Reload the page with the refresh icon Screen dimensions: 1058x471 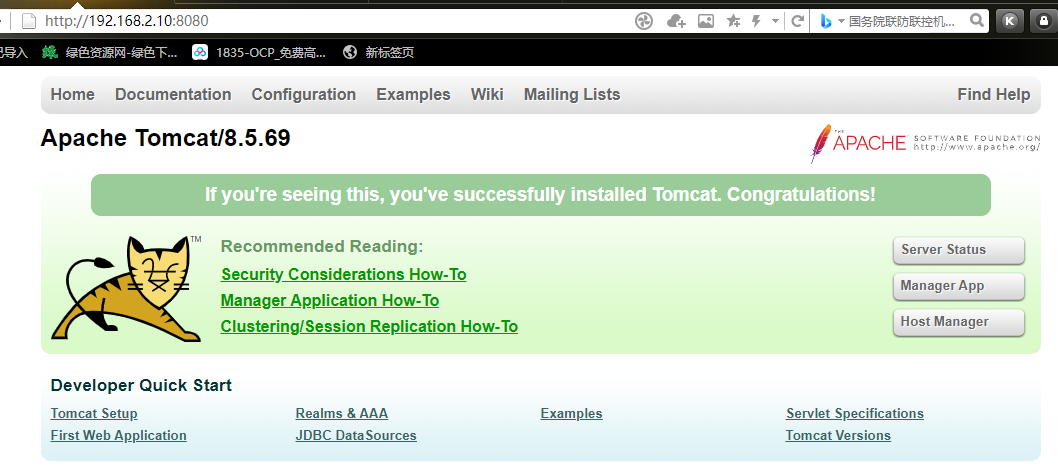point(797,22)
